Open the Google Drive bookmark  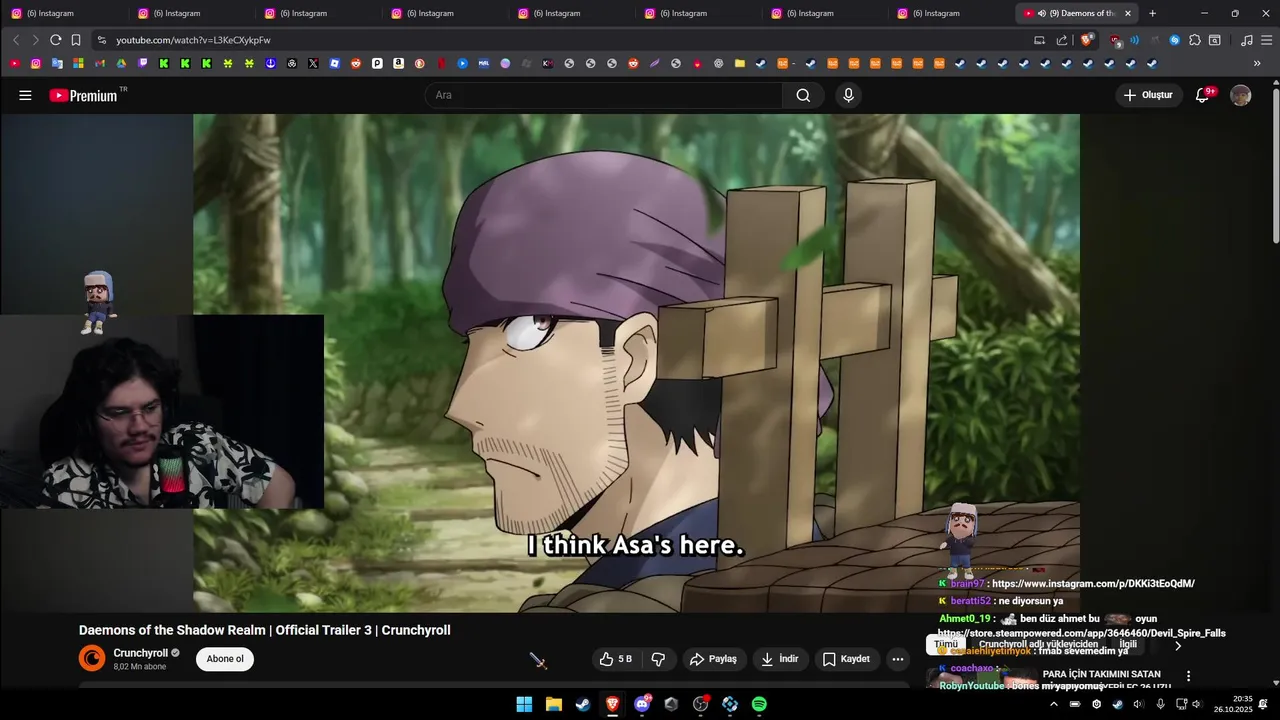[x=121, y=63]
